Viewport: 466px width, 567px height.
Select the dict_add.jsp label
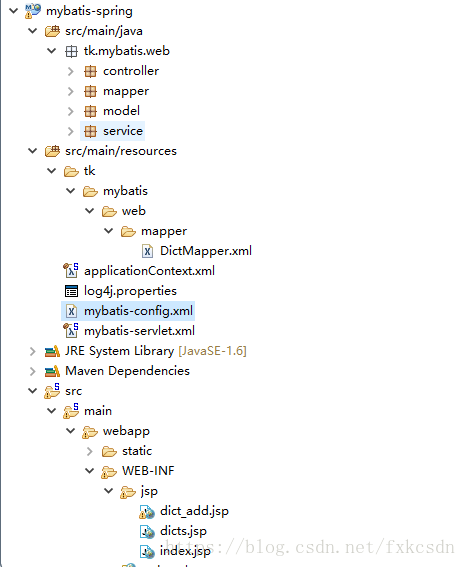[x=194, y=511]
